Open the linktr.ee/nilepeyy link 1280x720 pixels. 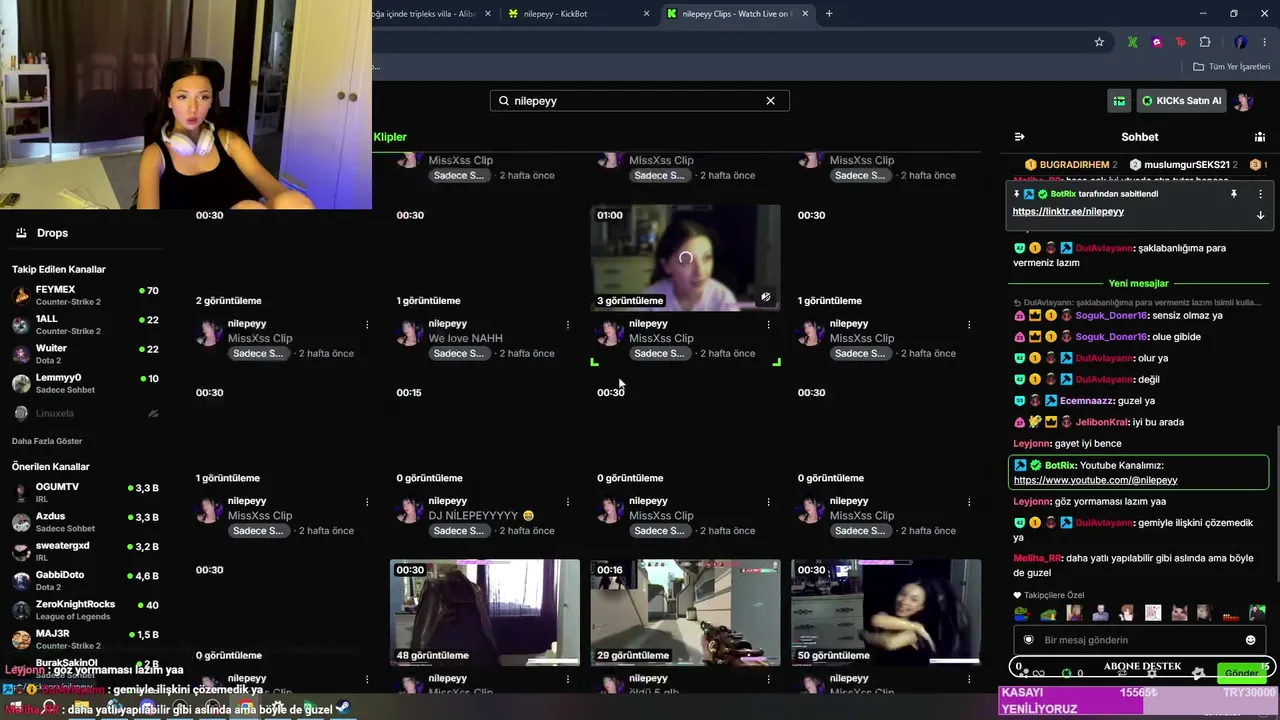[x=1068, y=212]
